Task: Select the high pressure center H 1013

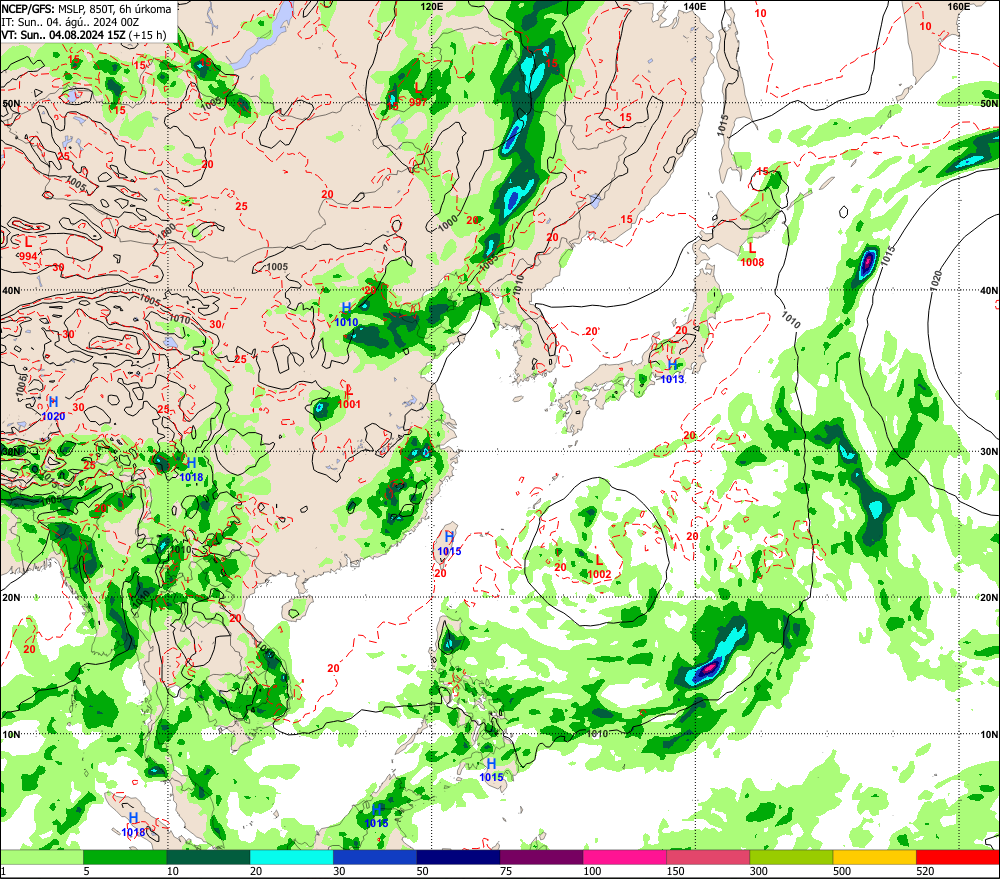Action: click(x=672, y=372)
